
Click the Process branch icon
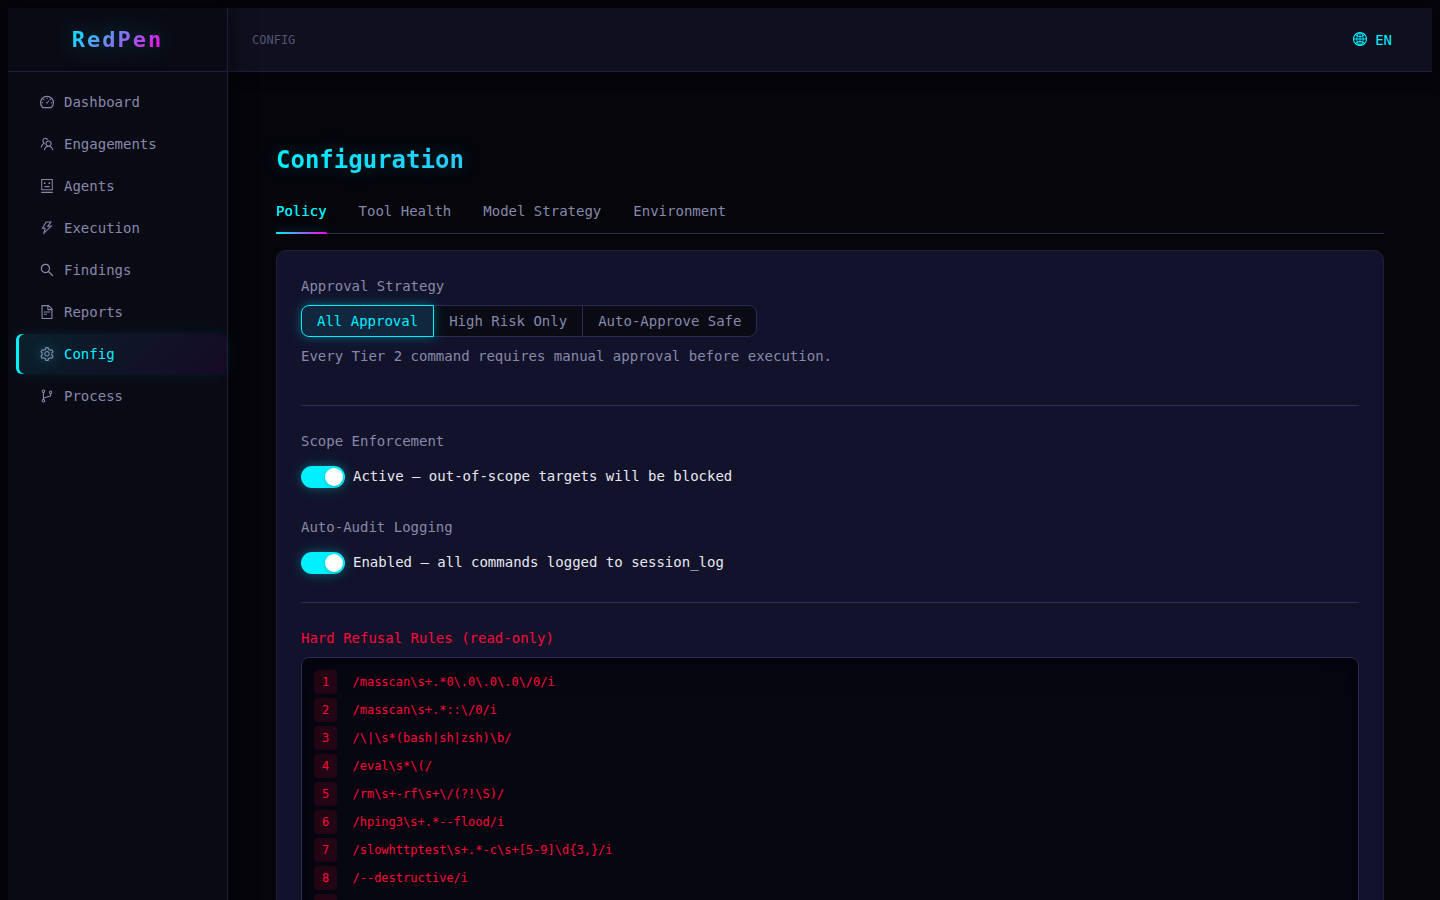click(47, 396)
